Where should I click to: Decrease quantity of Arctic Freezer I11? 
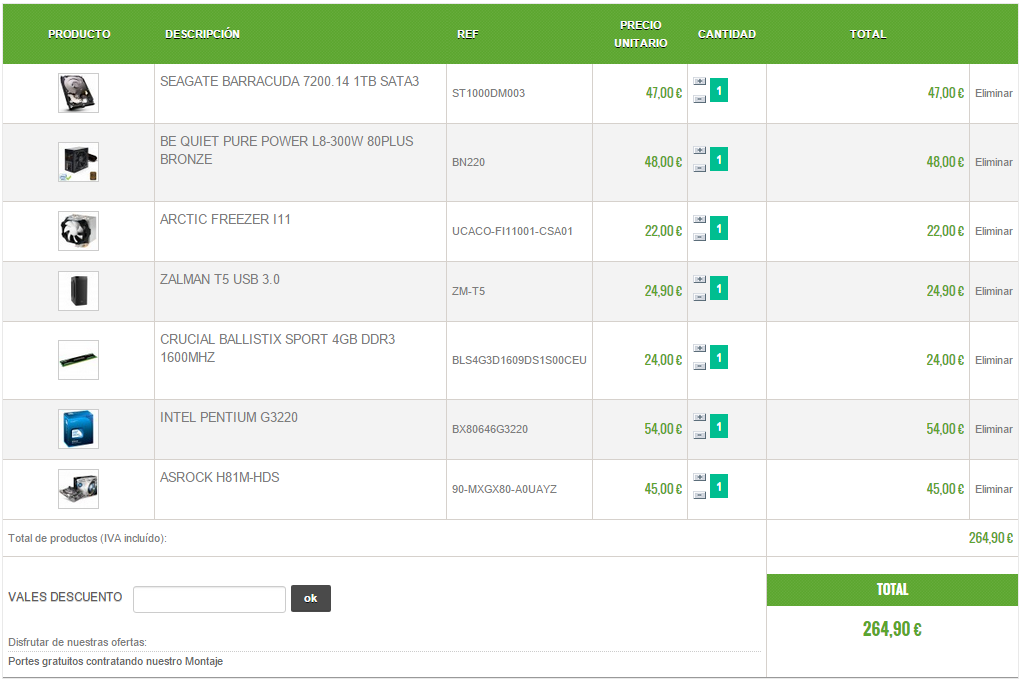tap(699, 236)
